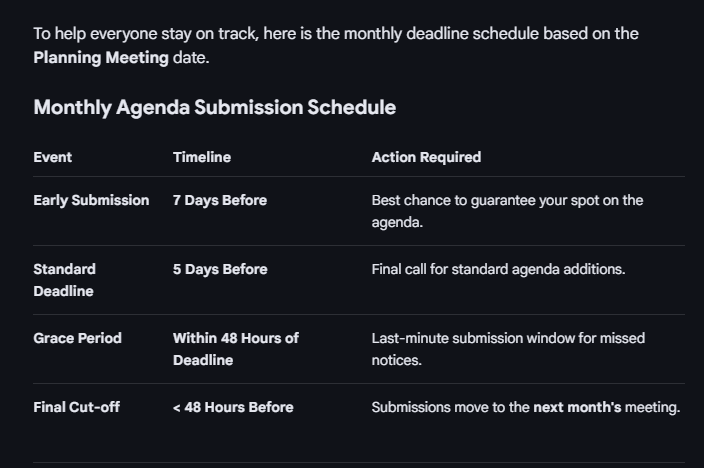The width and height of the screenshot is (704, 468).
Task: Click the 'Within 48 Hours of Deadline' cell
Action: point(235,349)
